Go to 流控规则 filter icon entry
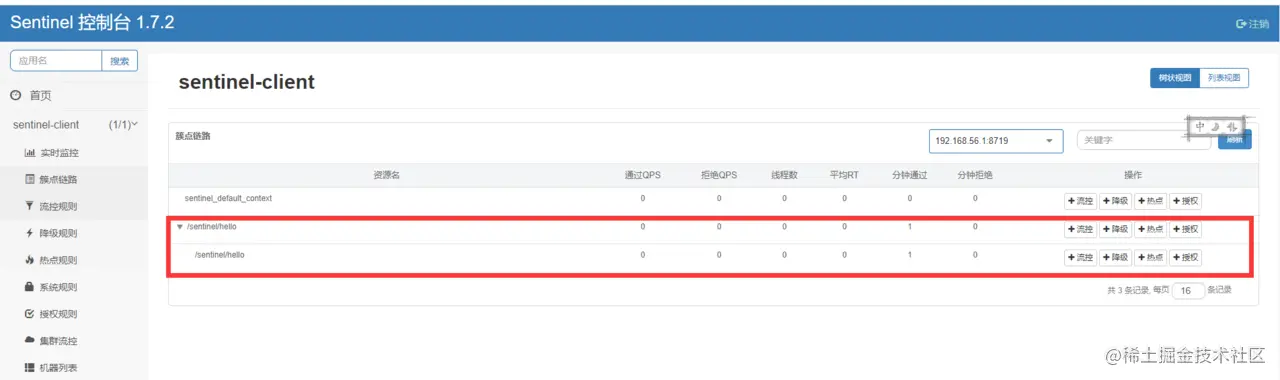This screenshot has height=380, width=1280. pos(52,207)
